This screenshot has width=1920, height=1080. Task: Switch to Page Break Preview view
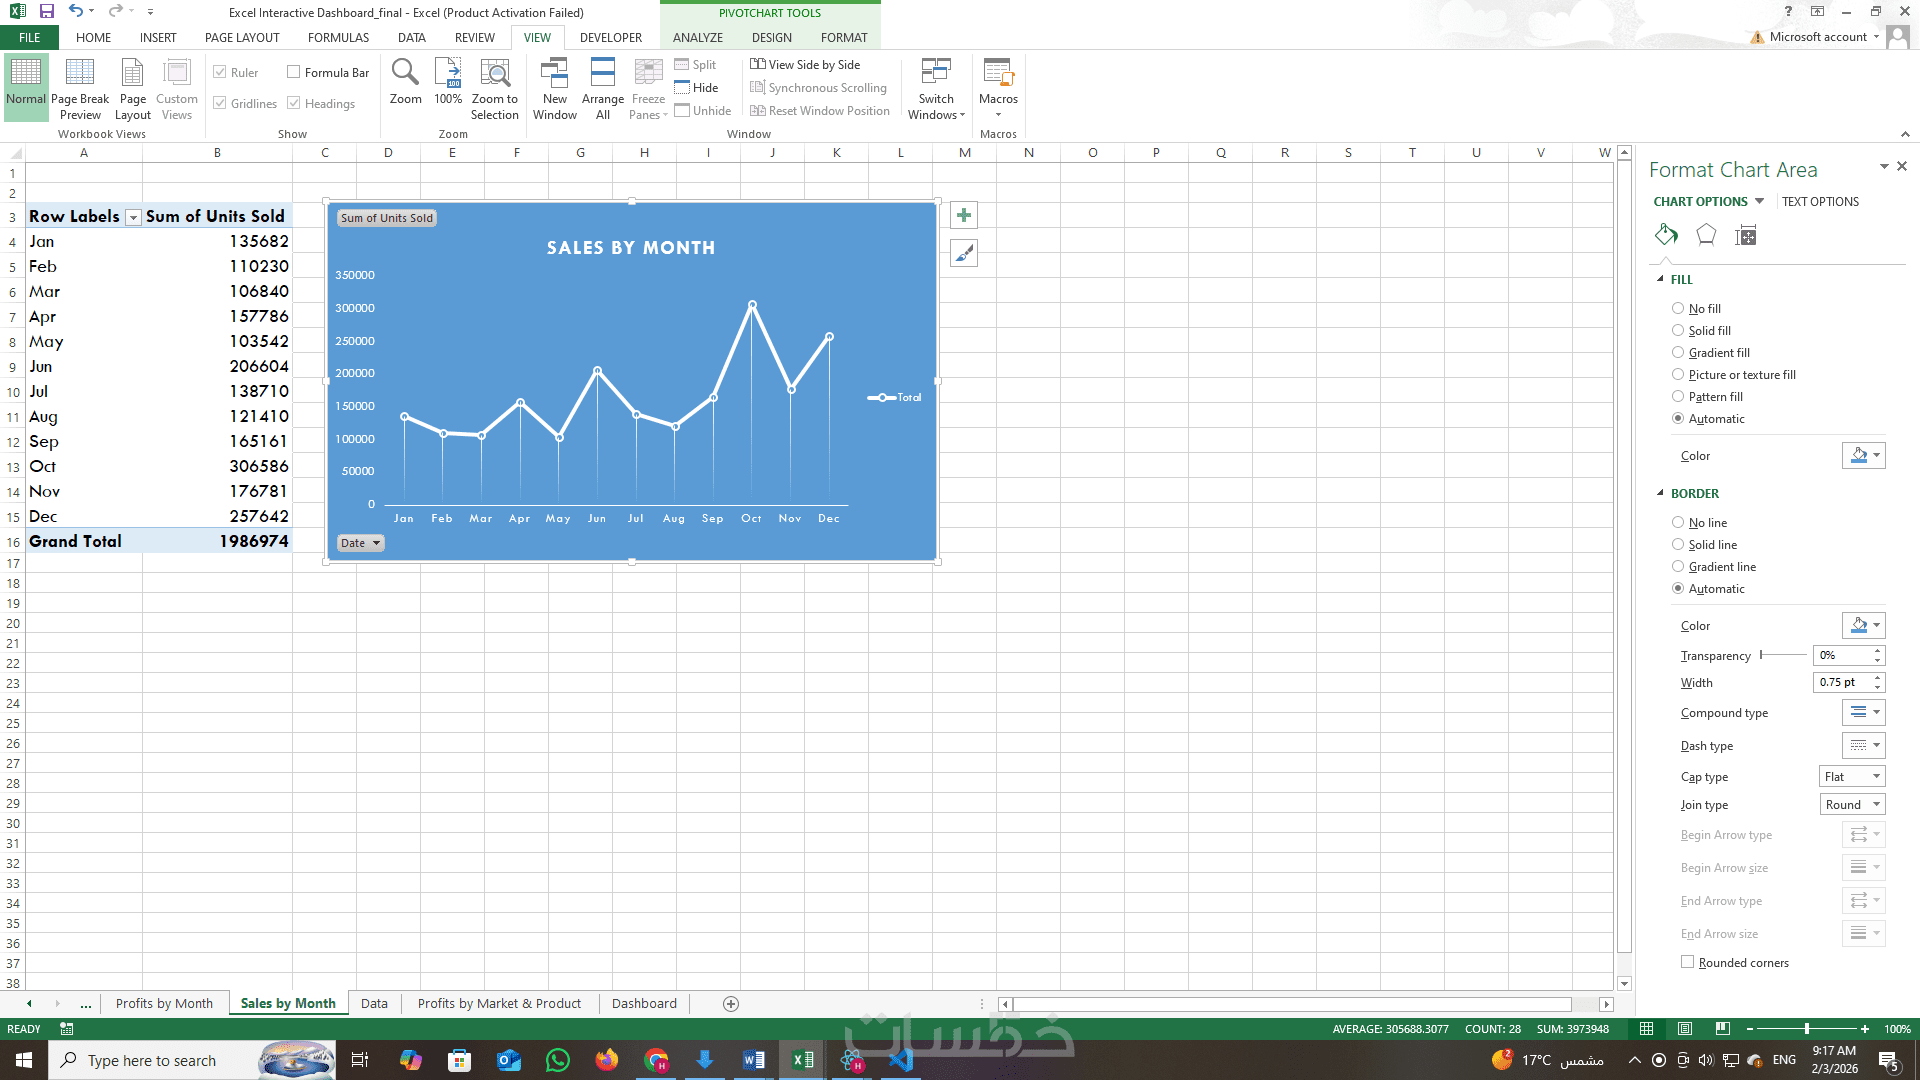click(80, 88)
